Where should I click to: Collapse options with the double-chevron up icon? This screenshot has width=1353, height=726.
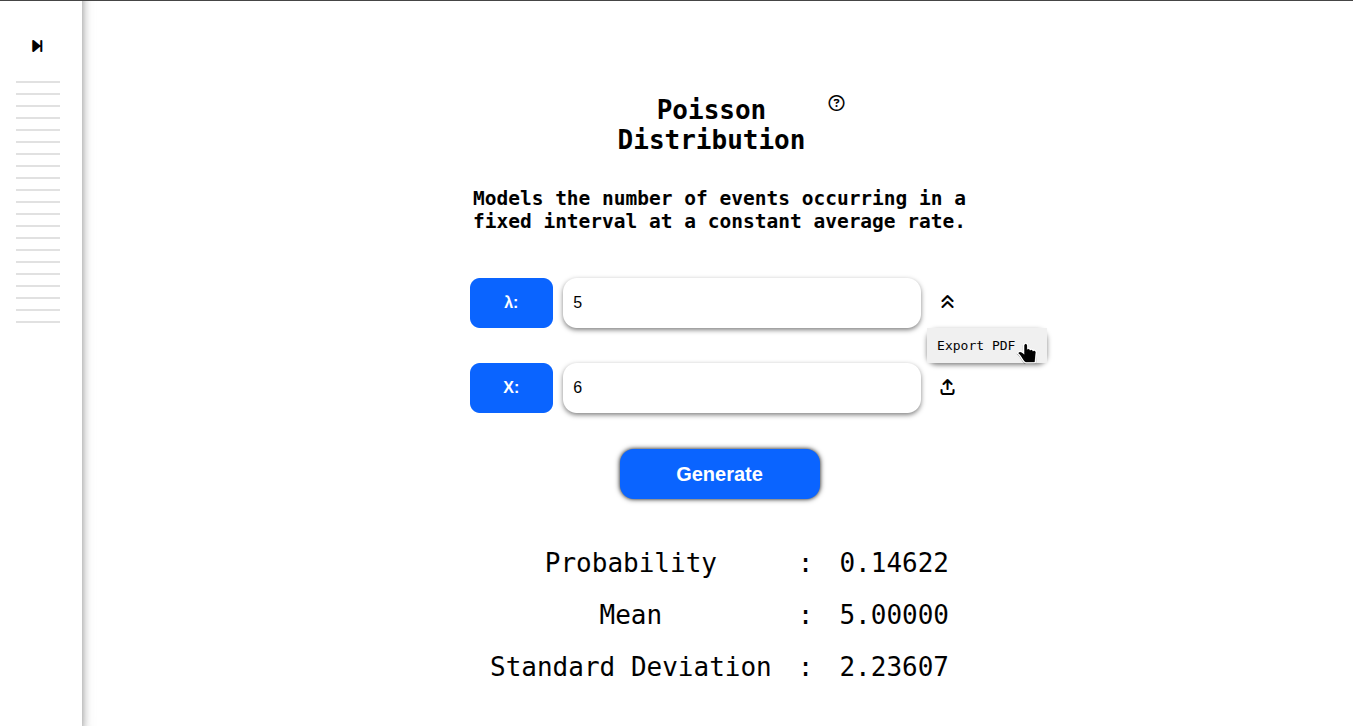[x=948, y=302]
